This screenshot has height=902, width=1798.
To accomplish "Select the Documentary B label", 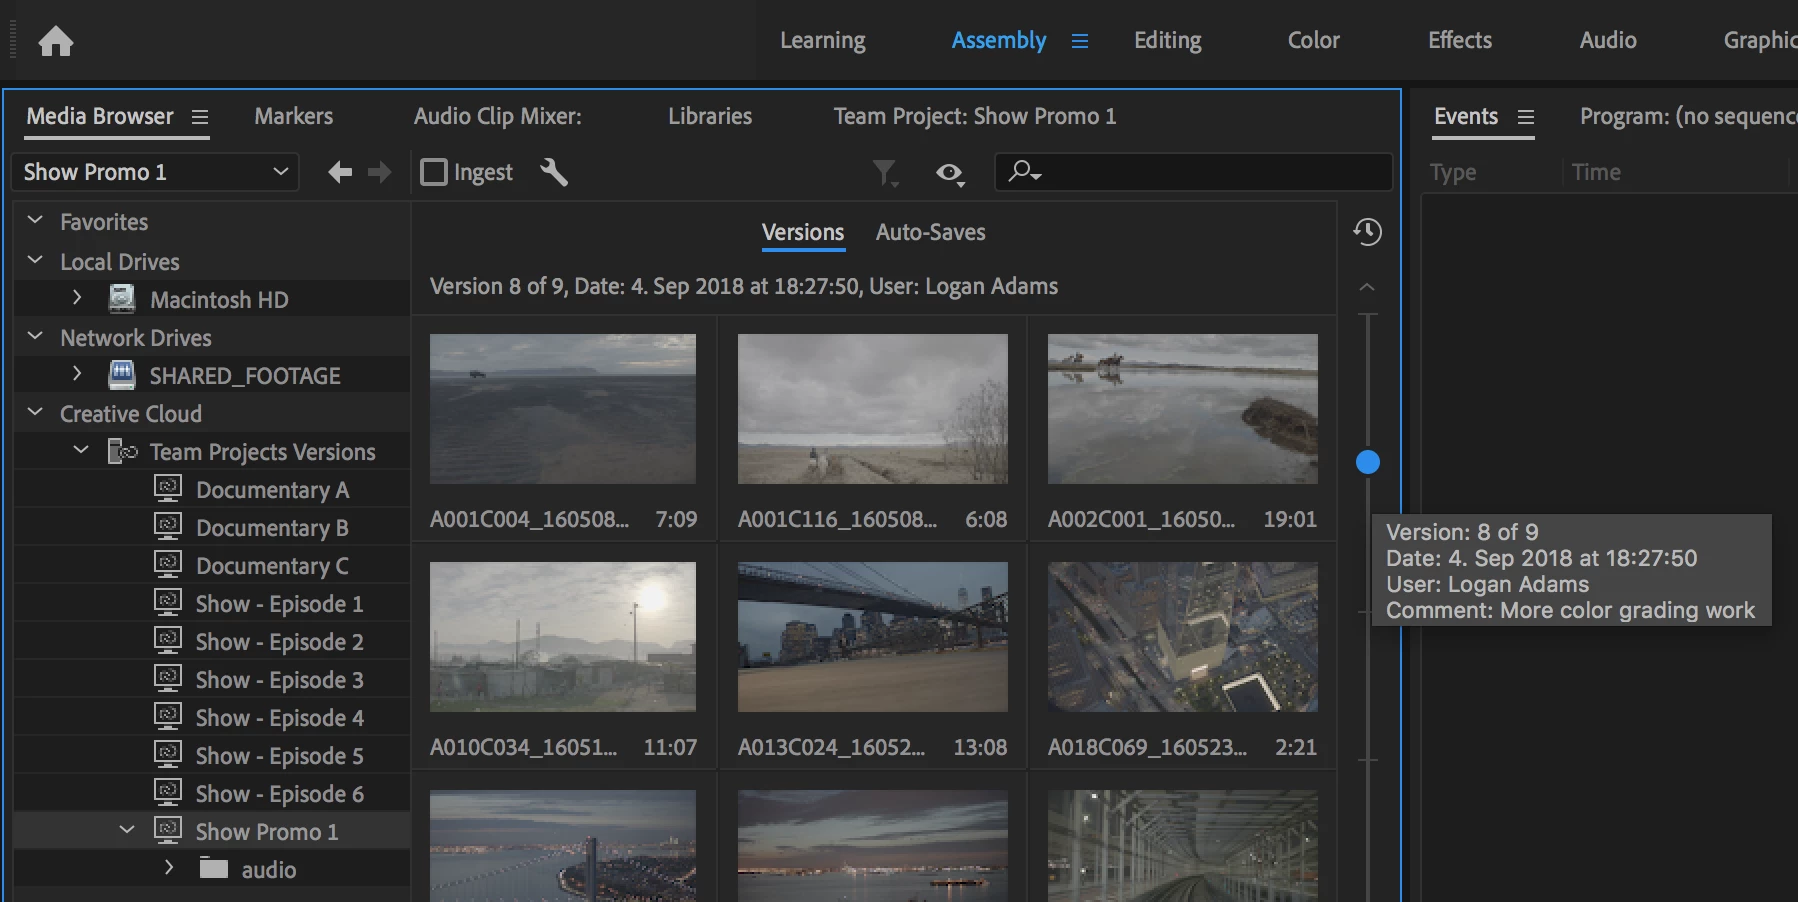I will 272,528.
